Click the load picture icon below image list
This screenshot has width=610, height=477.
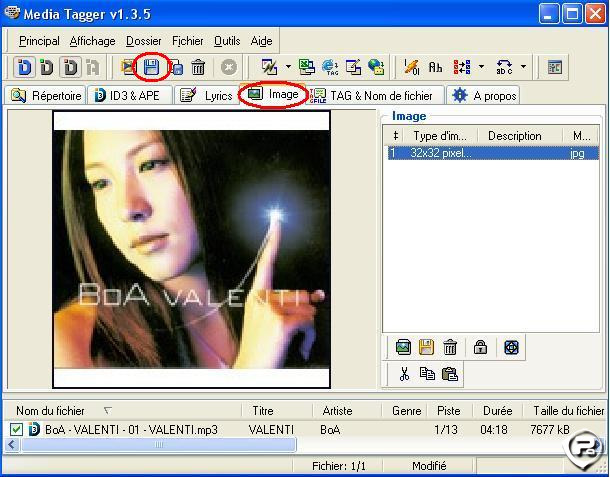(403, 347)
